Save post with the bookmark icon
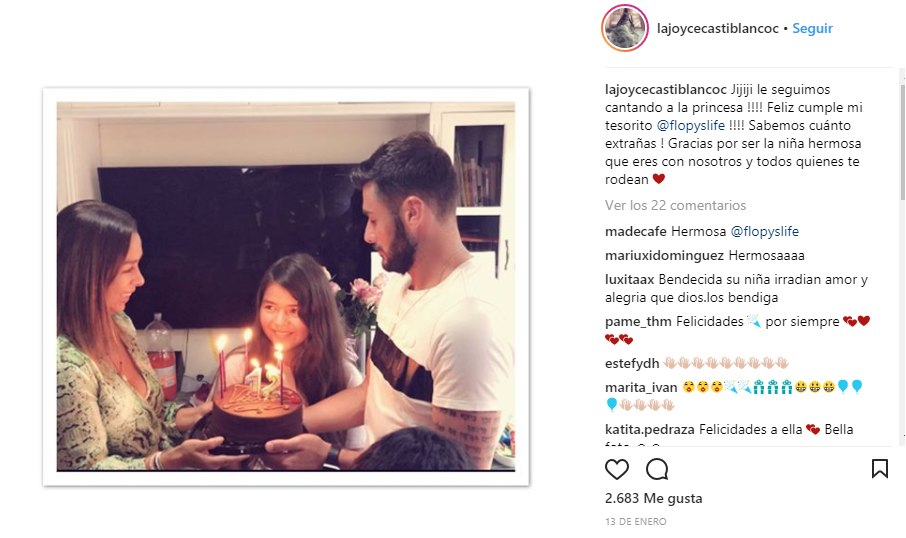This screenshot has width=906, height=538. (879, 469)
